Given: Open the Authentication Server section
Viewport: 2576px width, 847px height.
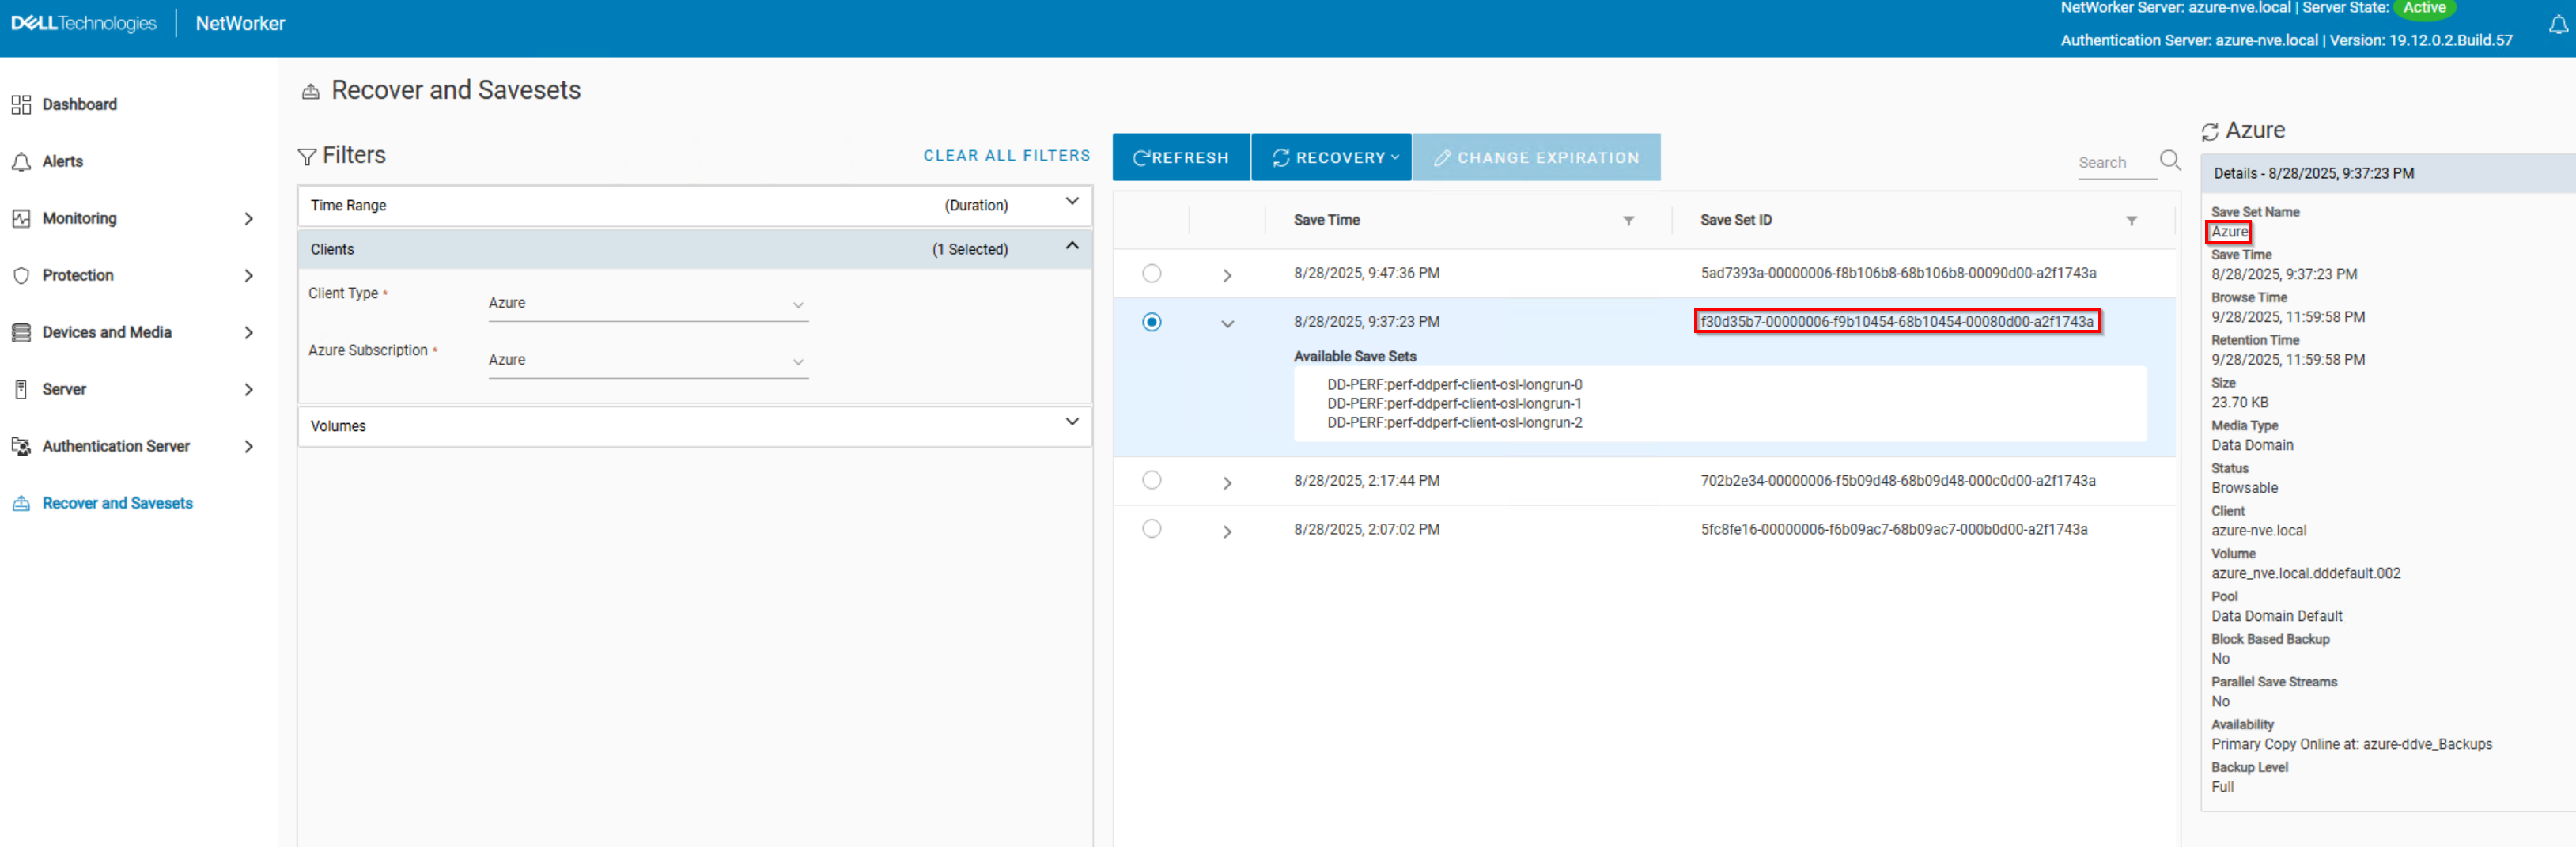Looking at the screenshot, I should coord(116,446).
